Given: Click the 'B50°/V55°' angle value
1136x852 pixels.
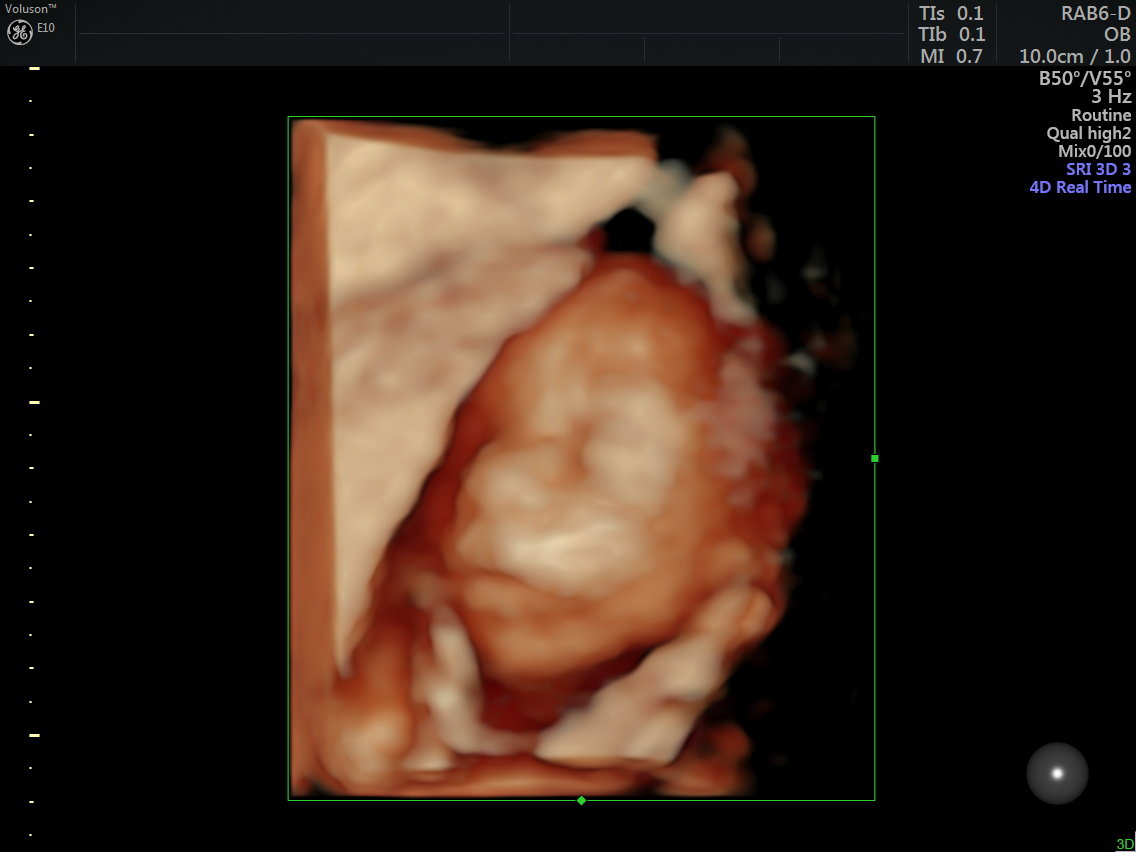Looking at the screenshot, I should 1085,78.
